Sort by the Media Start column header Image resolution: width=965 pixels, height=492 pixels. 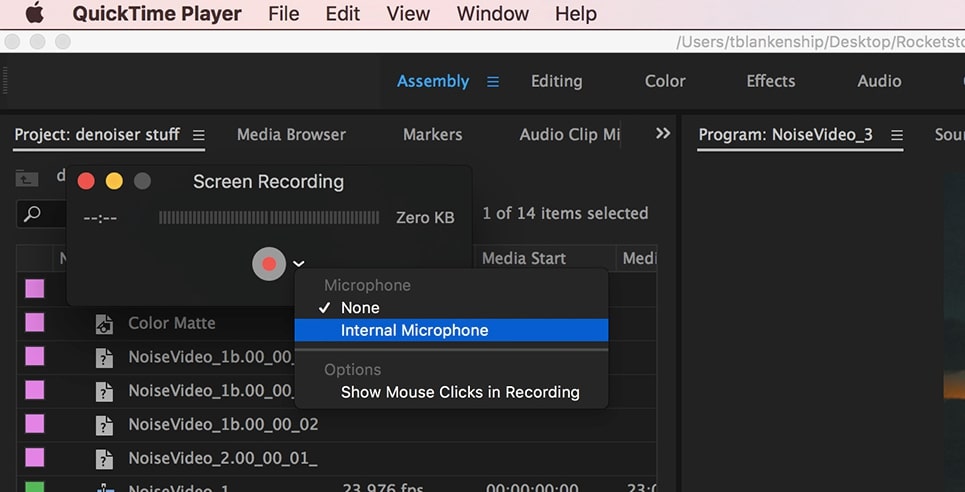524,258
